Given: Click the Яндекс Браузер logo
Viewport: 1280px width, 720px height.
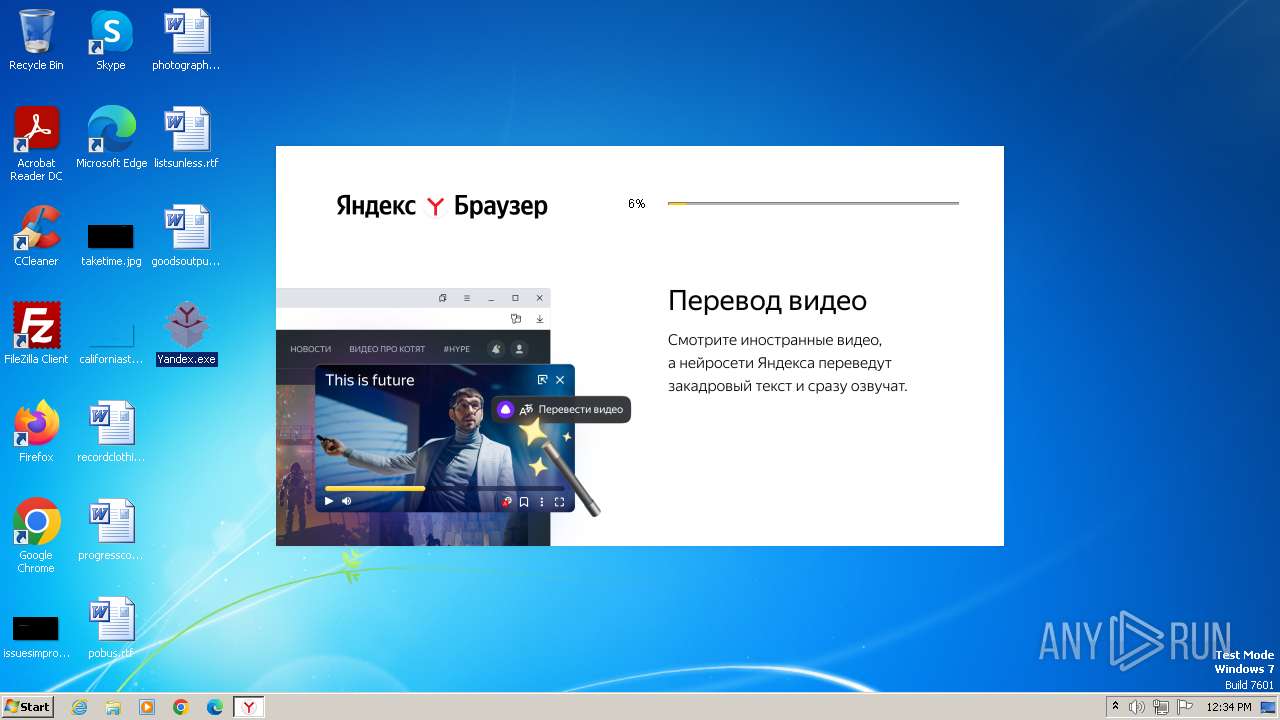Looking at the screenshot, I should [x=442, y=206].
